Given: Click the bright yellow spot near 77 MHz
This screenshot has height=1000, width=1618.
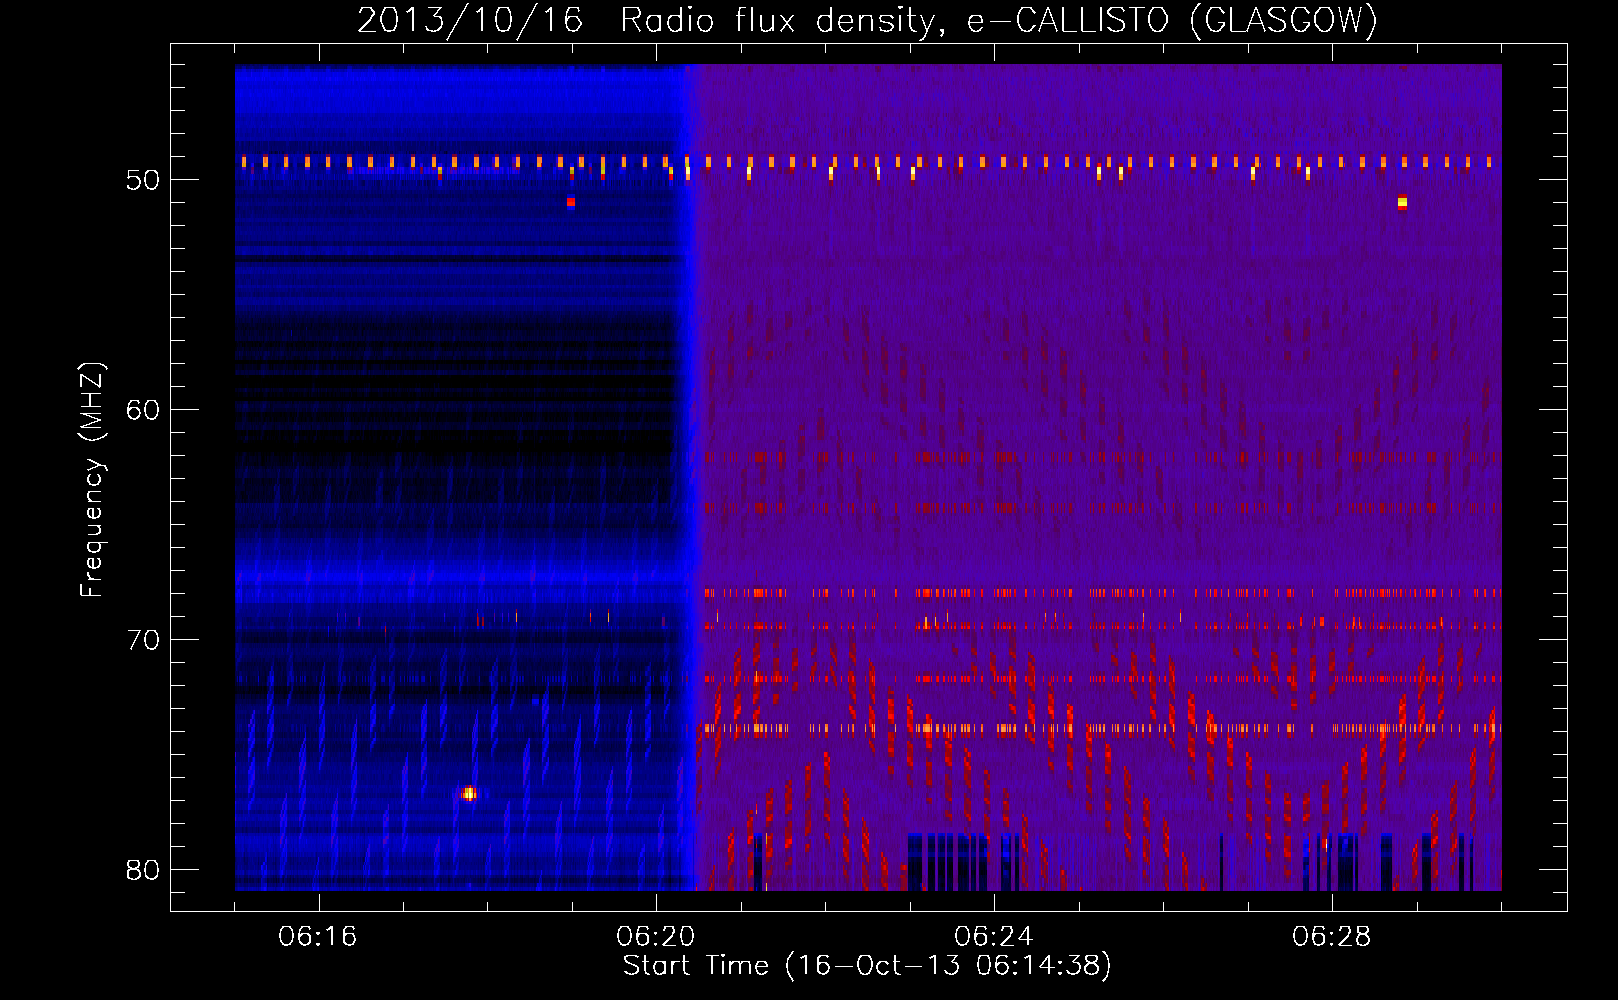Looking at the screenshot, I should pyautogui.click(x=469, y=794).
